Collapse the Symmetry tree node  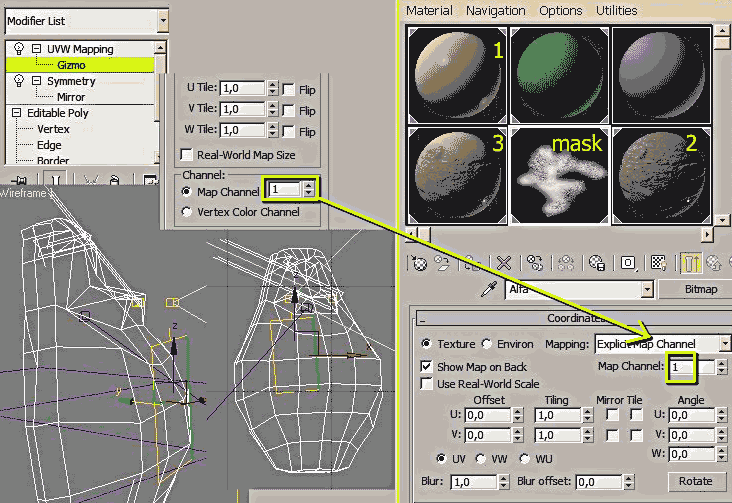click(36, 81)
